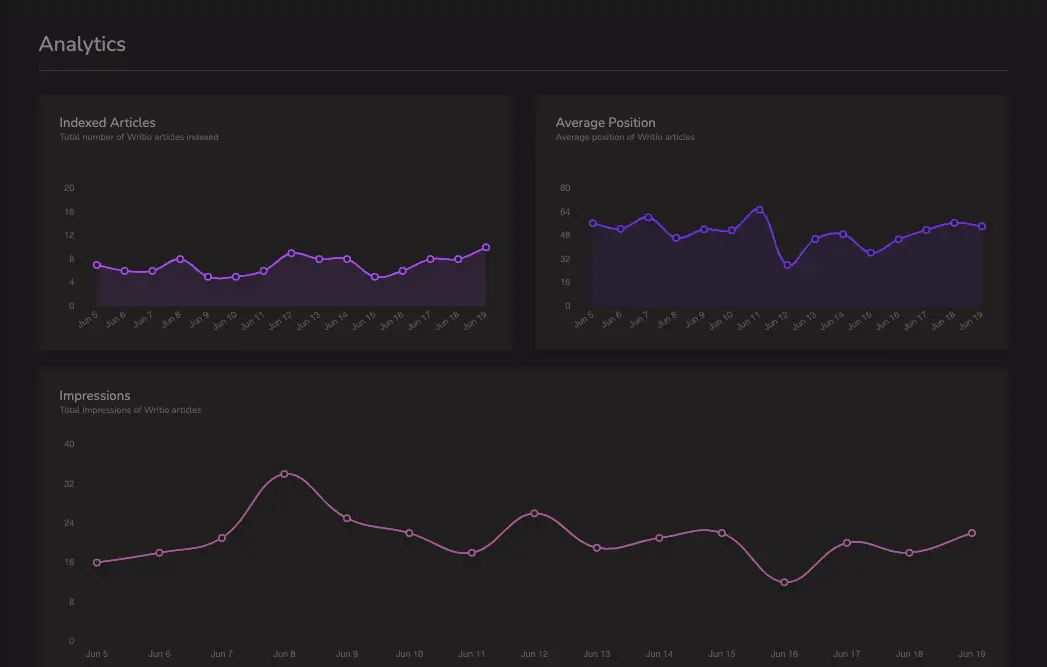
Task: Select the Jun 19 point on Average Position
Action: click(982, 226)
